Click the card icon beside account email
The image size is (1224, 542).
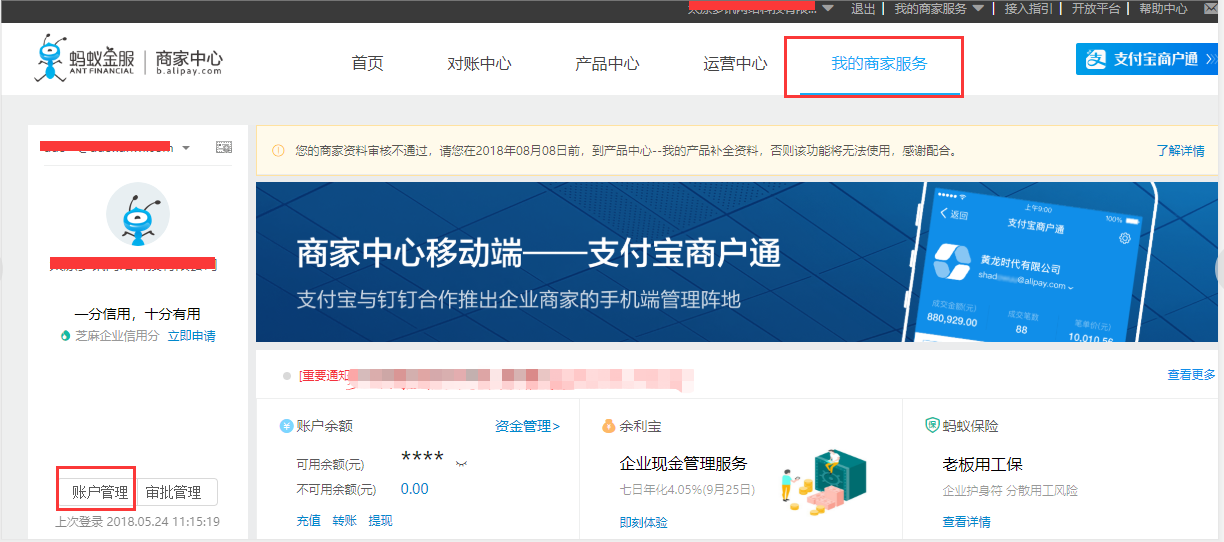pos(224,147)
